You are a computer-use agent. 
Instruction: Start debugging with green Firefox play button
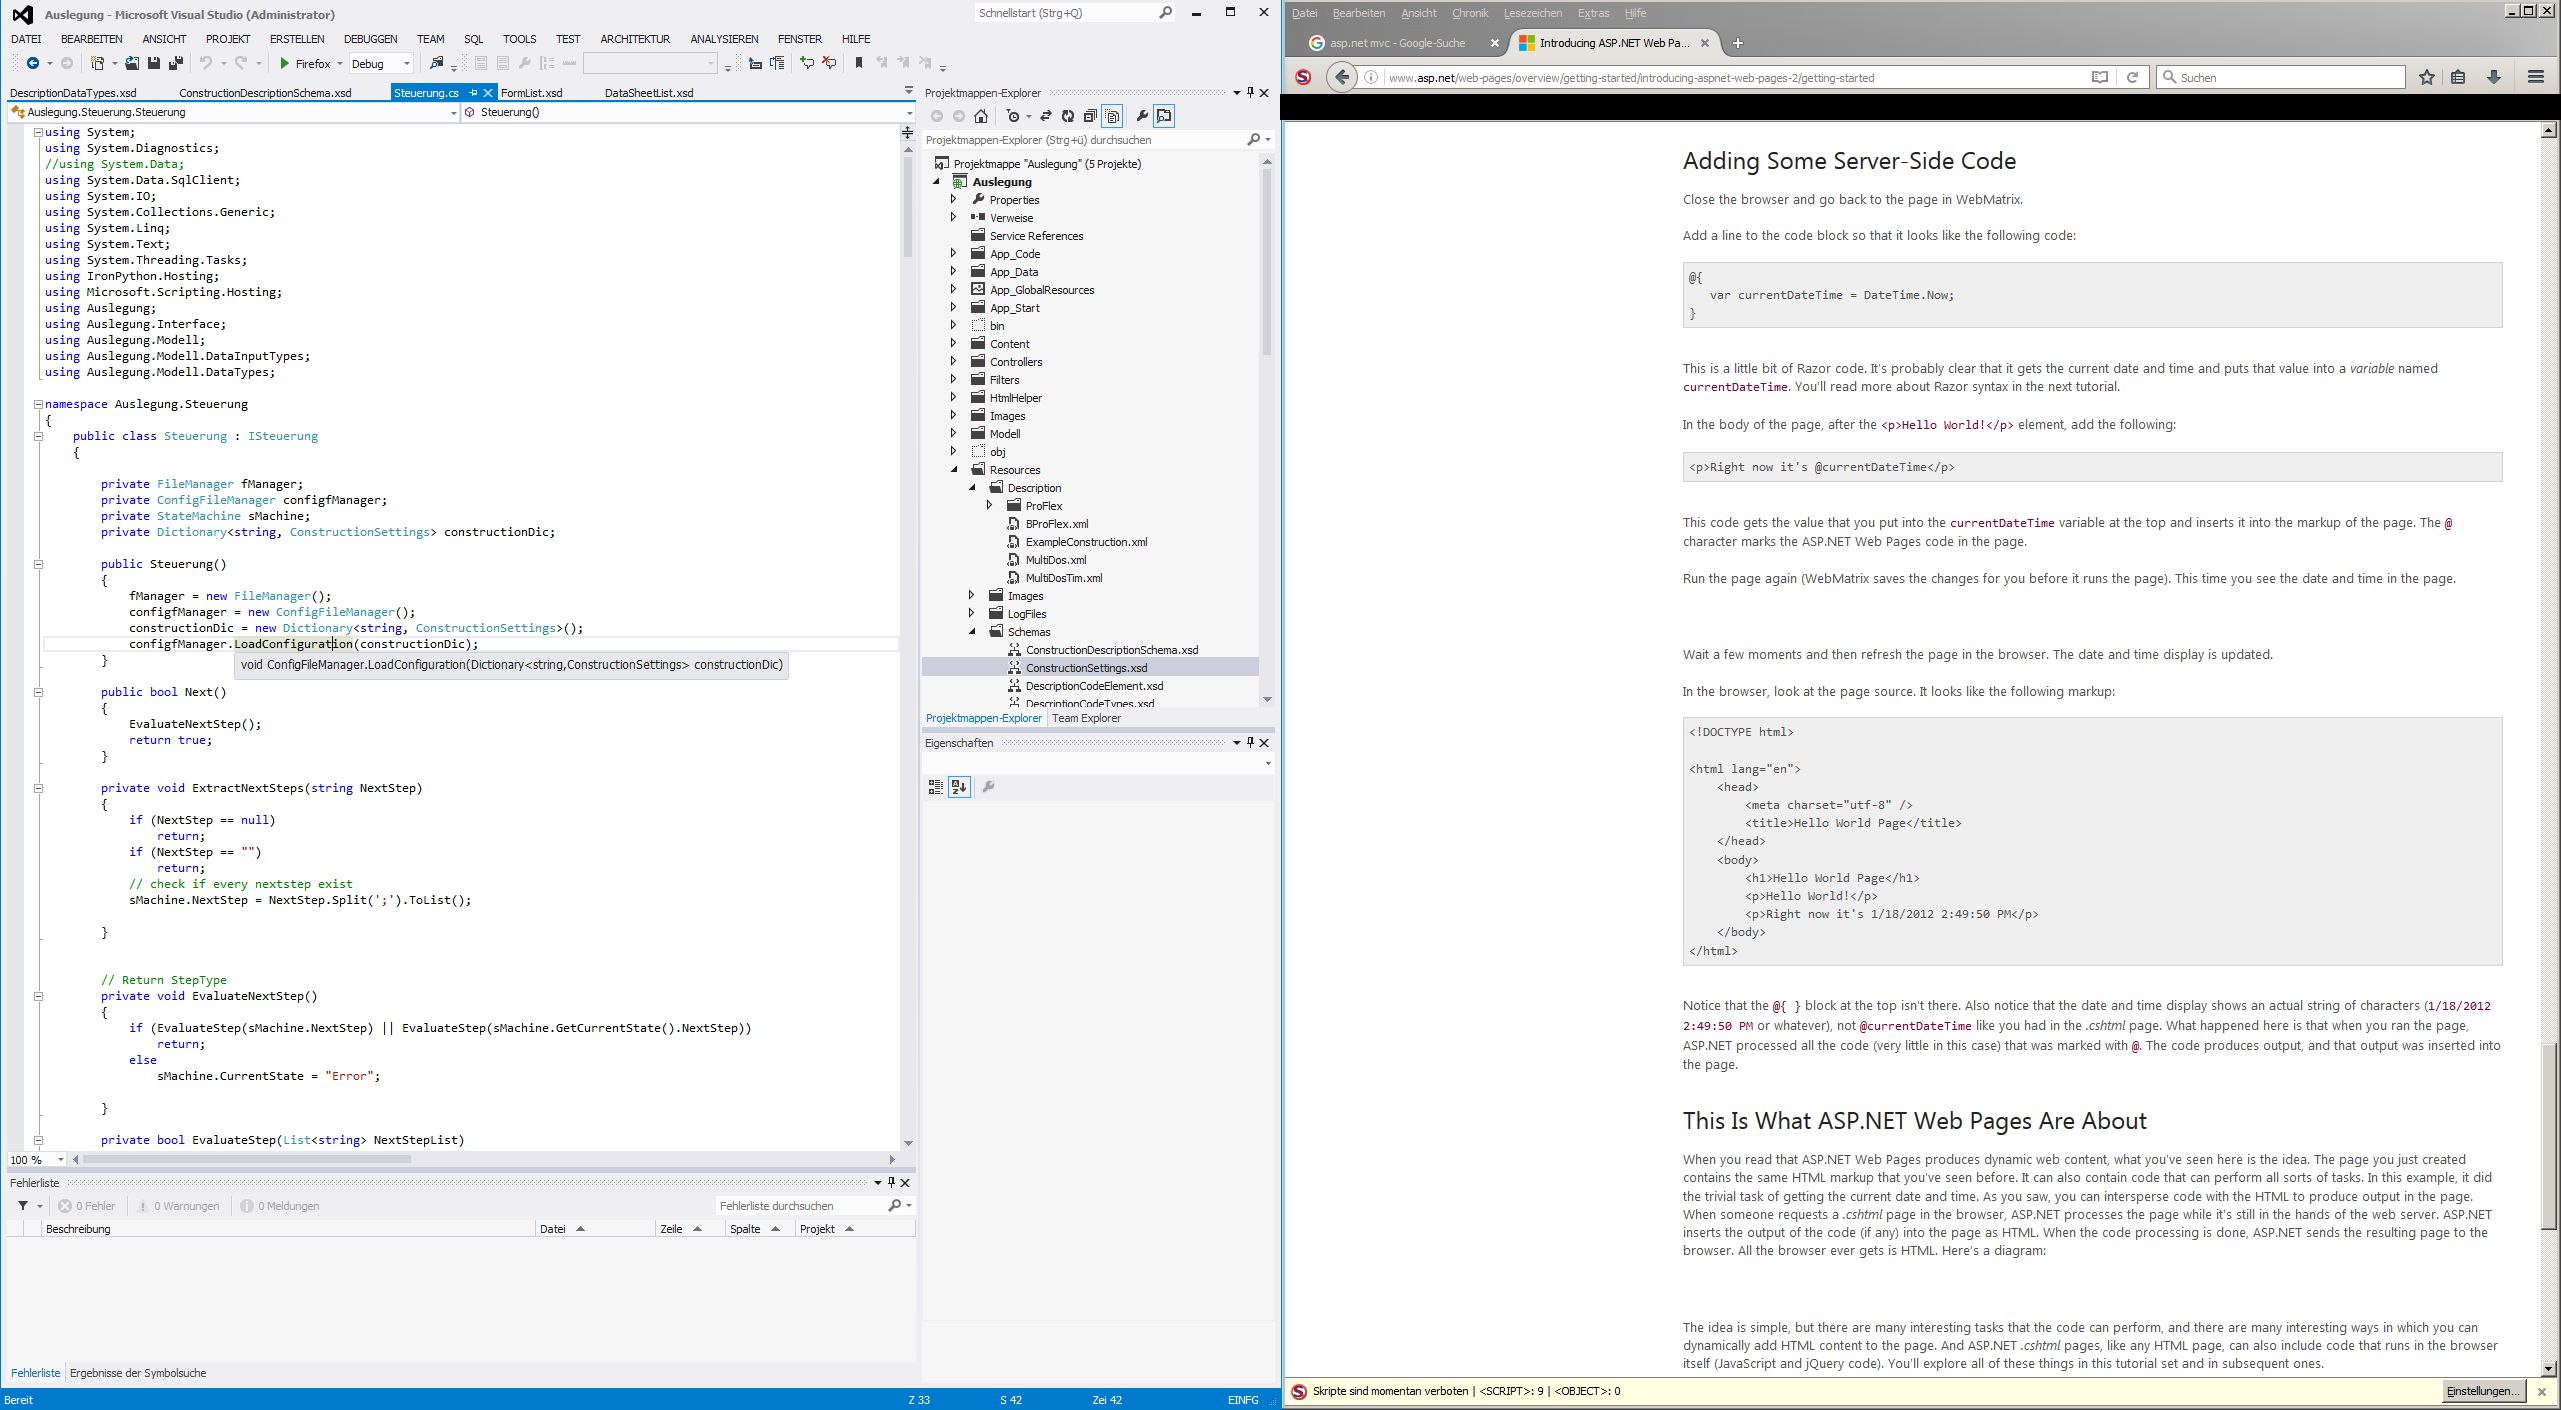click(285, 63)
